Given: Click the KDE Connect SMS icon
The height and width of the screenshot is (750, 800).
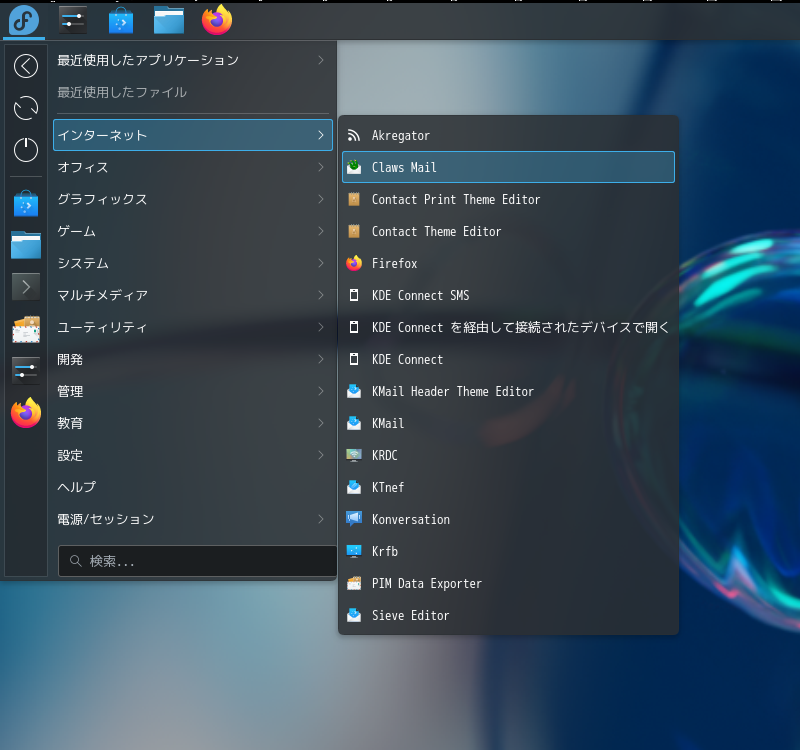Looking at the screenshot, I should pos(354,295).
